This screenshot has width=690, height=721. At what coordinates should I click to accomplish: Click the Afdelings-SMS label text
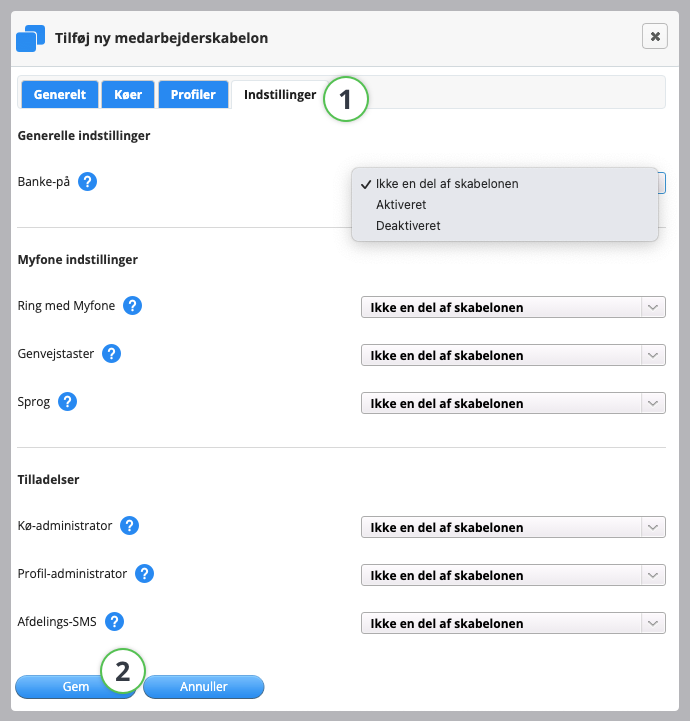pyautogui.click(x=57, y=622)
